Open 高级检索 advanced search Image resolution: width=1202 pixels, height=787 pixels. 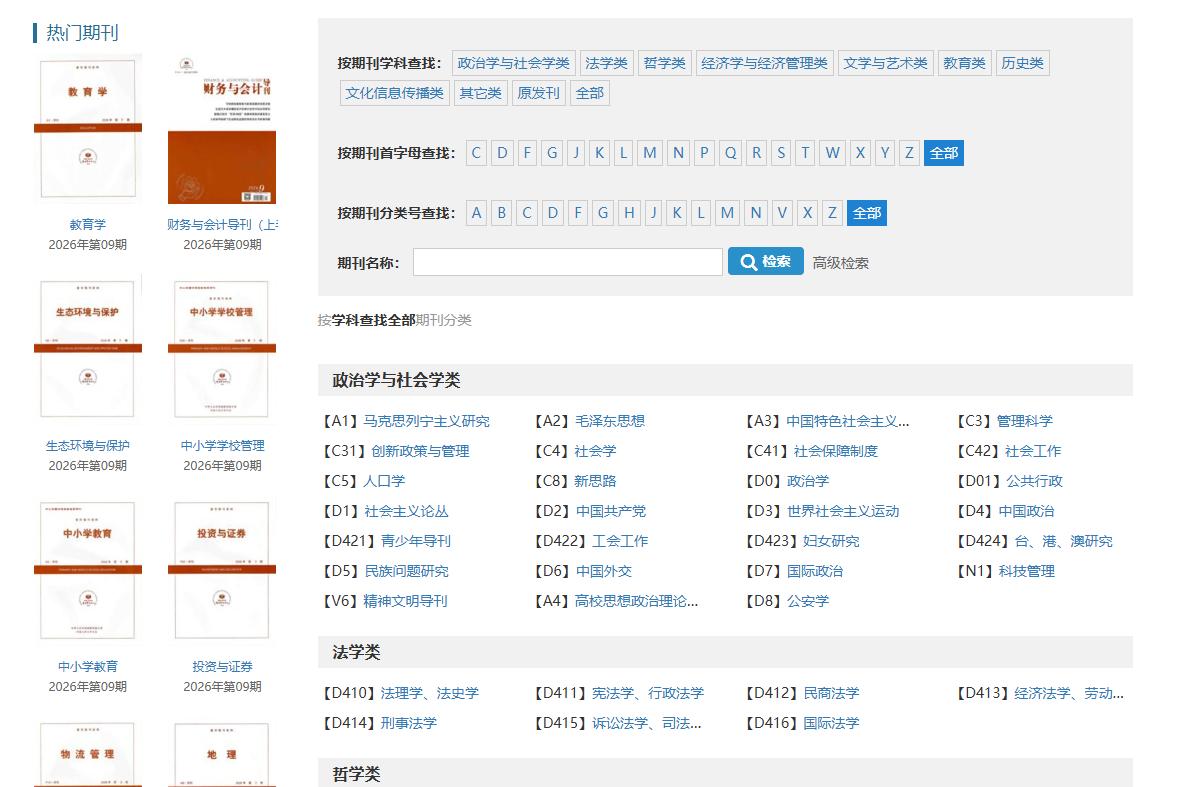[x=840, y=263]
